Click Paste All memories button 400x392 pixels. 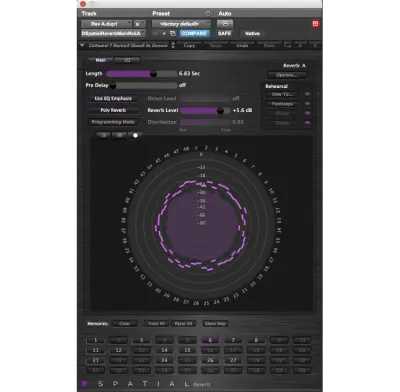pyautogui.click(x=184, y=324)
